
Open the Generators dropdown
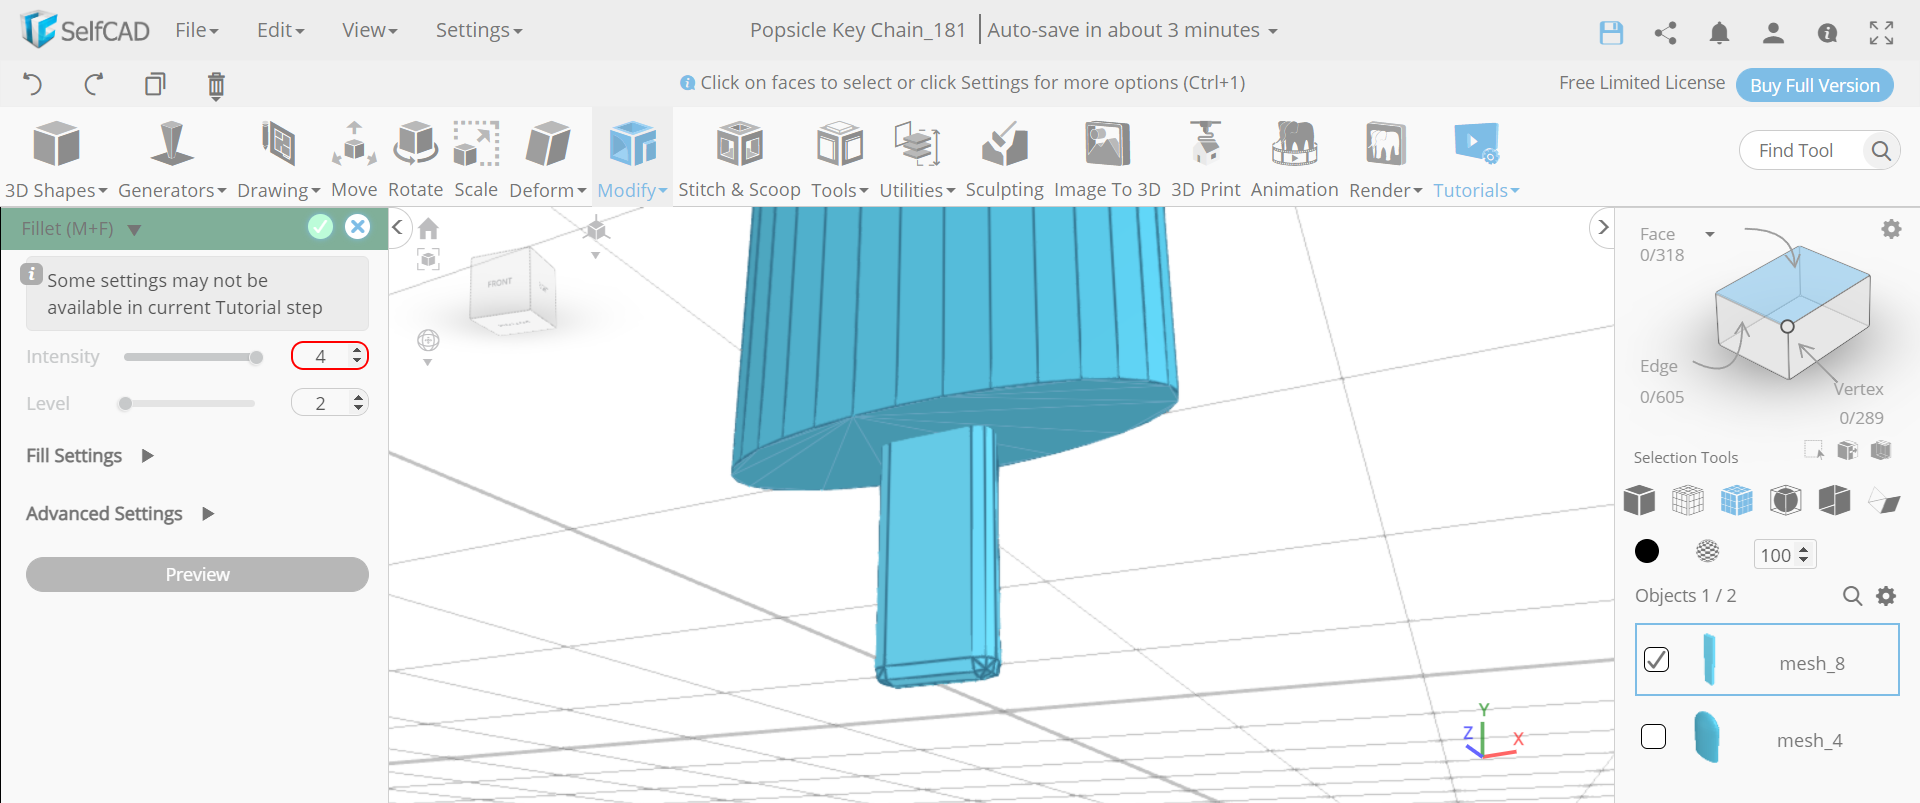tap(172, 160)
